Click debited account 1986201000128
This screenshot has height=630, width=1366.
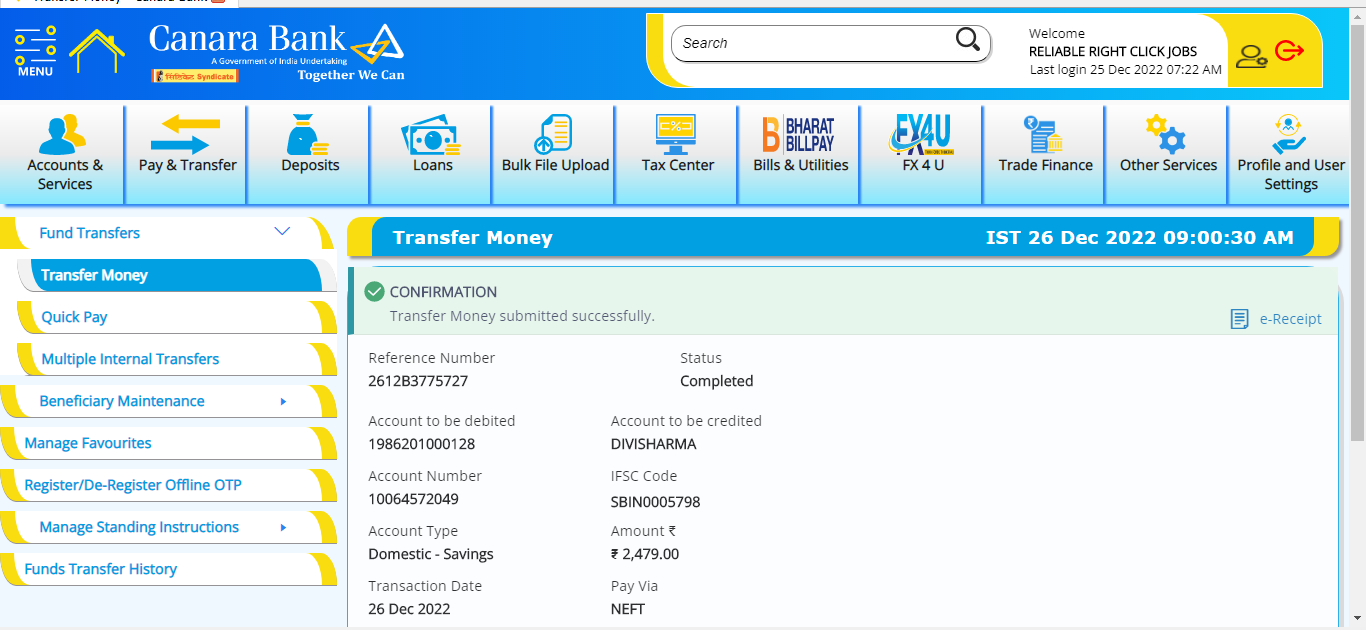(x=422, y=444)
